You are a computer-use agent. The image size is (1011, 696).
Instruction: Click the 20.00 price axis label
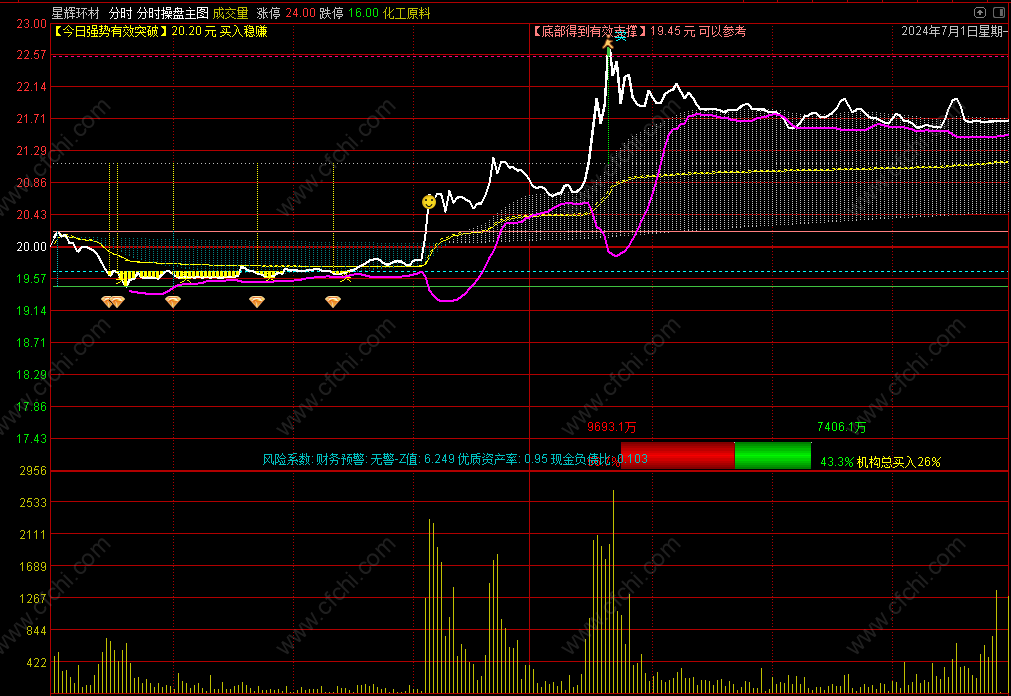tap(32, 246)
